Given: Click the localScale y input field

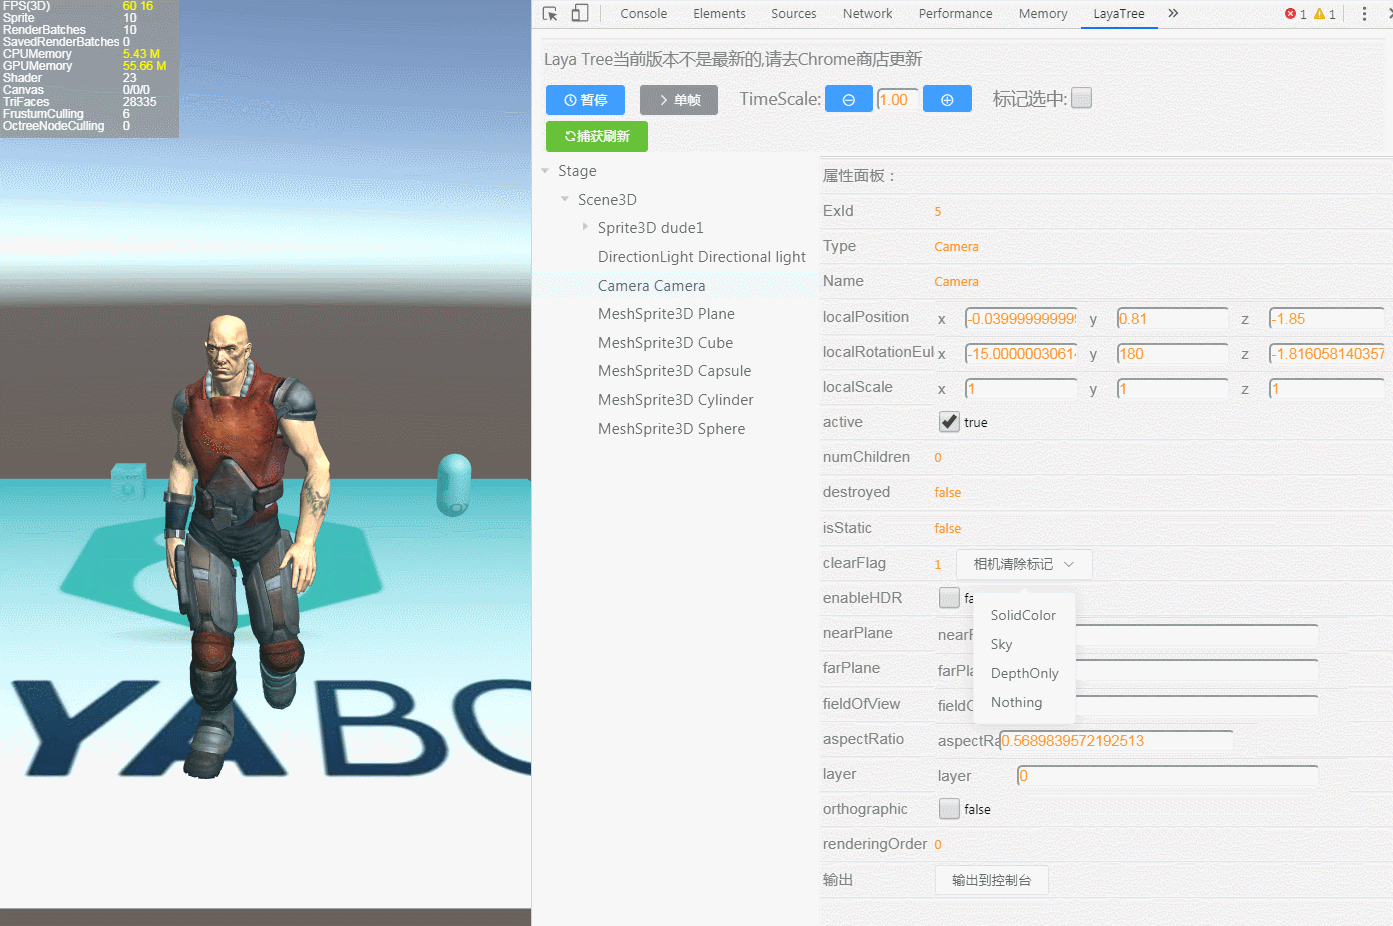Looking at the screenshot, I should pos(1172,389).
